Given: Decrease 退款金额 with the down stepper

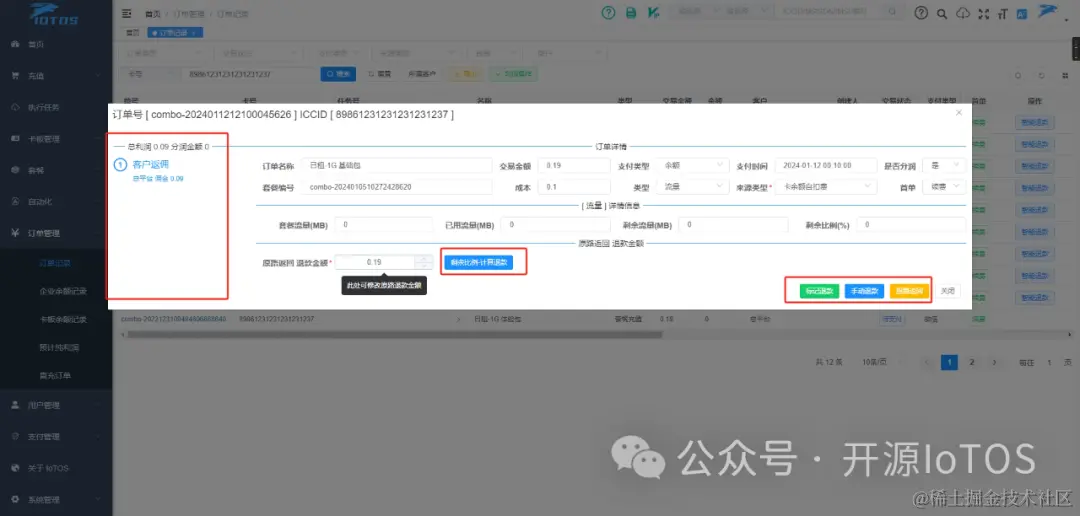Looking at the screenshot, I should coord(424,266).
